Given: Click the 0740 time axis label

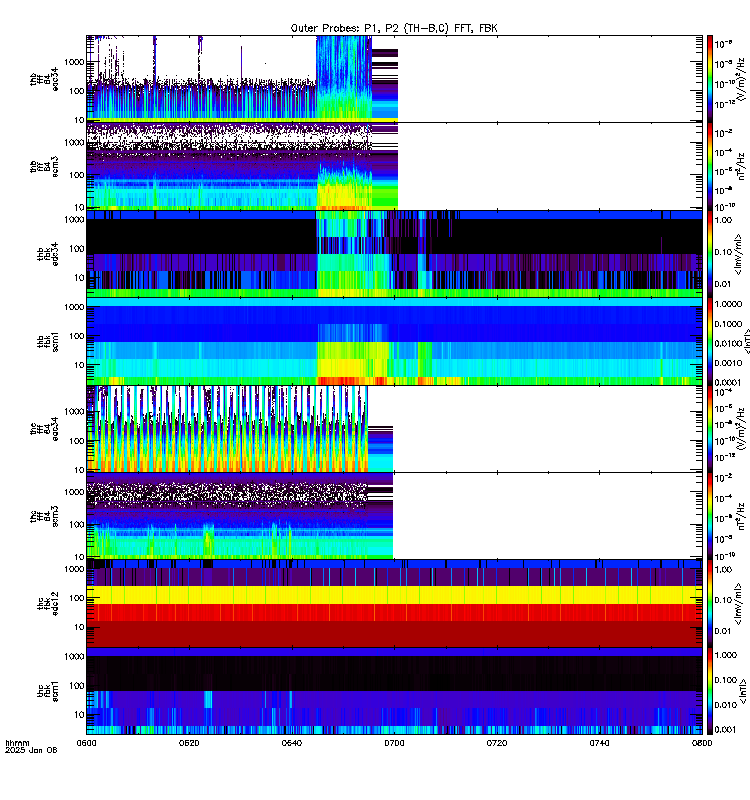Looking at the screenshot, I should 599,743.
